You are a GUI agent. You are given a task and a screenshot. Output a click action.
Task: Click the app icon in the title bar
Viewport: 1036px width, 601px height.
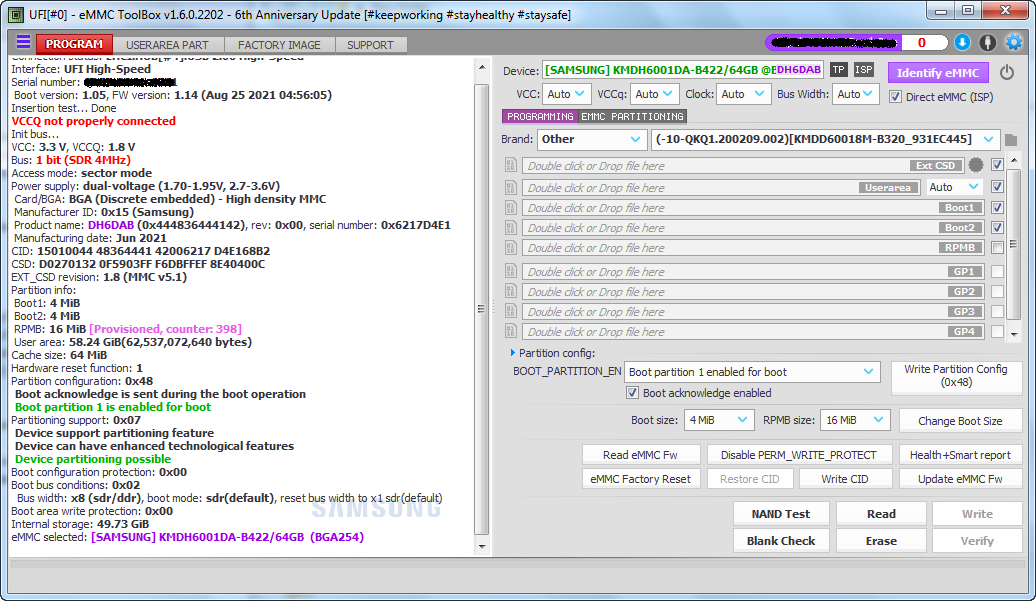tap(16, 15)
